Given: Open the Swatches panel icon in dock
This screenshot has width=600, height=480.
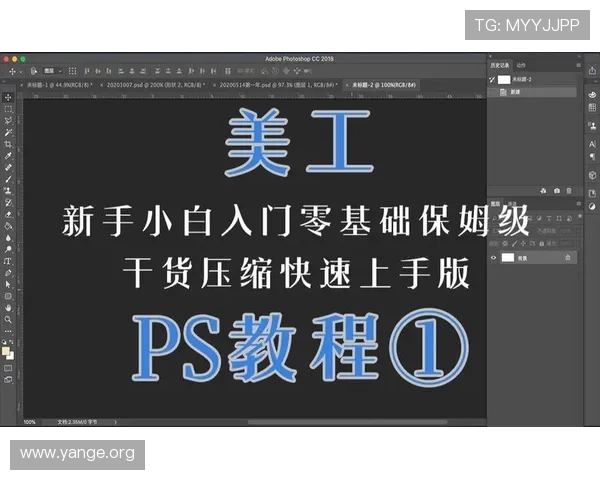Looking at the screenshot, I should coord(592,107).
